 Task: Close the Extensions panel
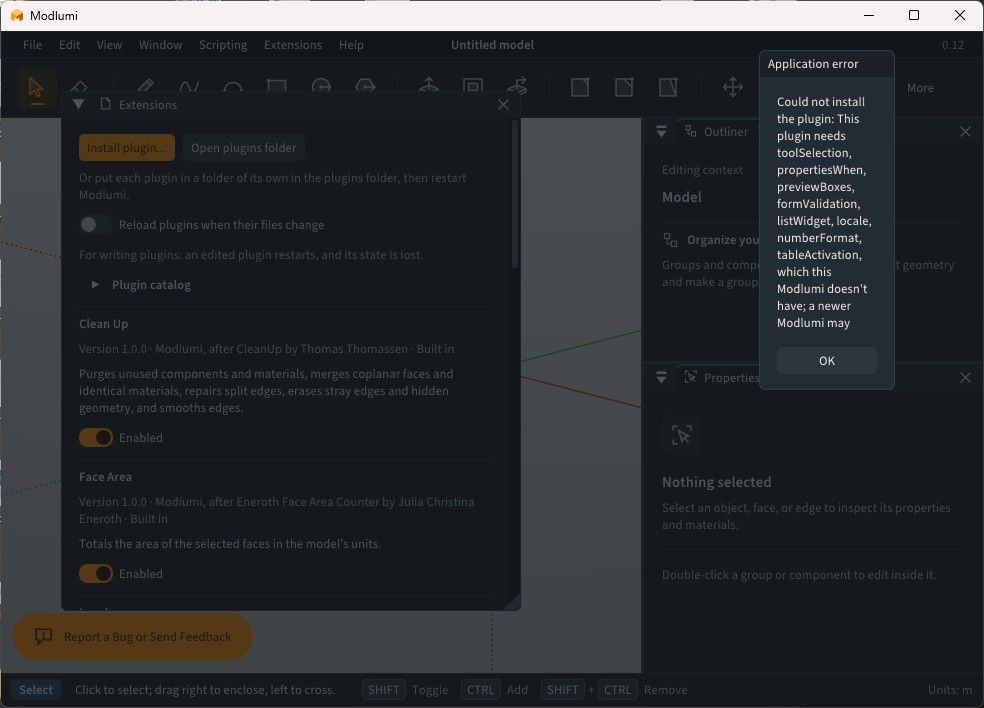(x=503, y=104)
